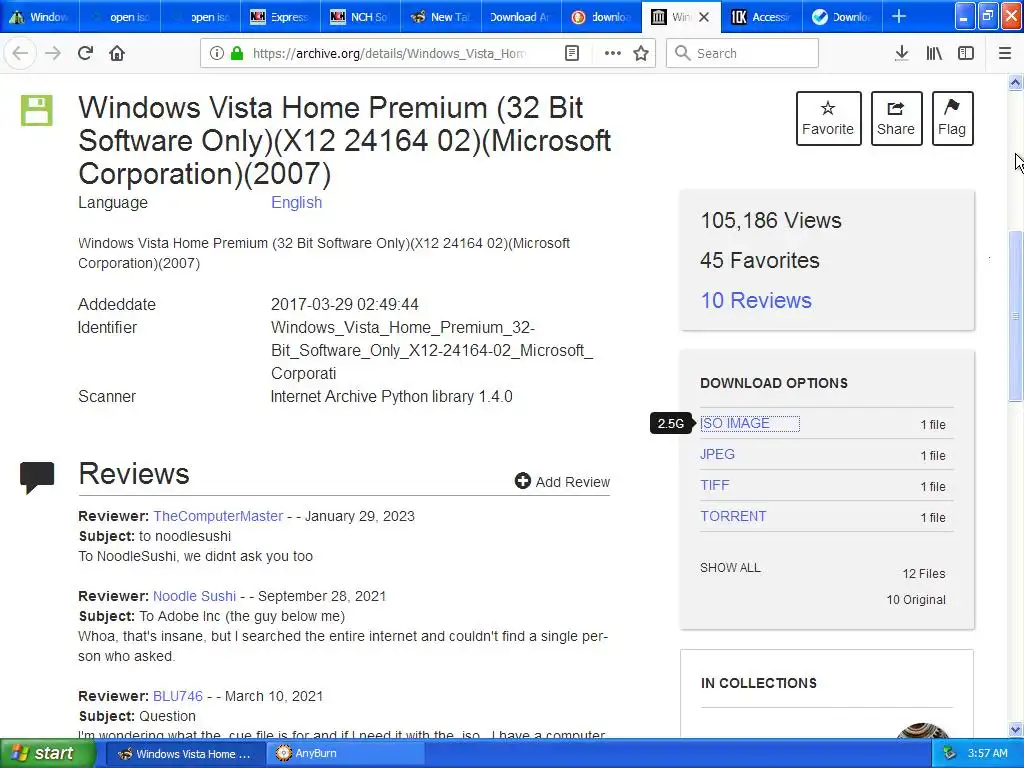Download the ISO IMAGE file
The width and height of the screenshot is (1024, 768).
(x=735, y=423)
